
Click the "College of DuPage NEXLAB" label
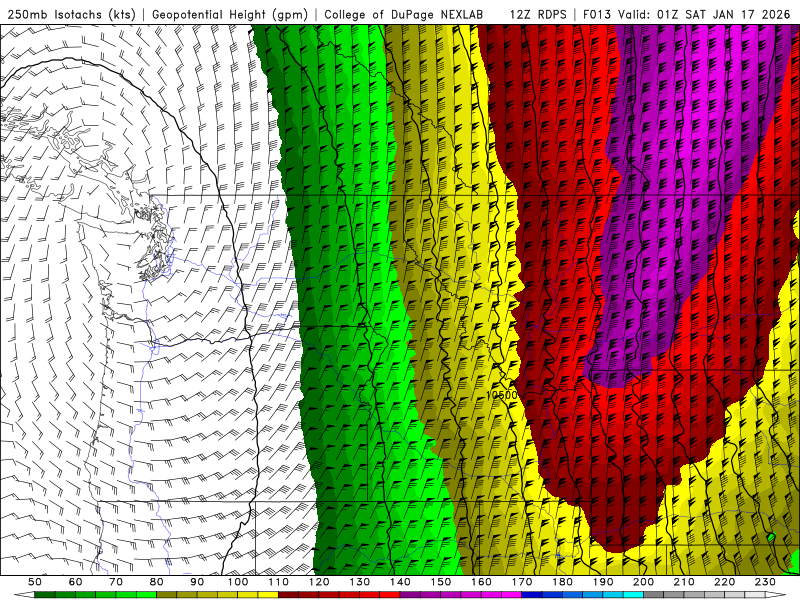404,15
